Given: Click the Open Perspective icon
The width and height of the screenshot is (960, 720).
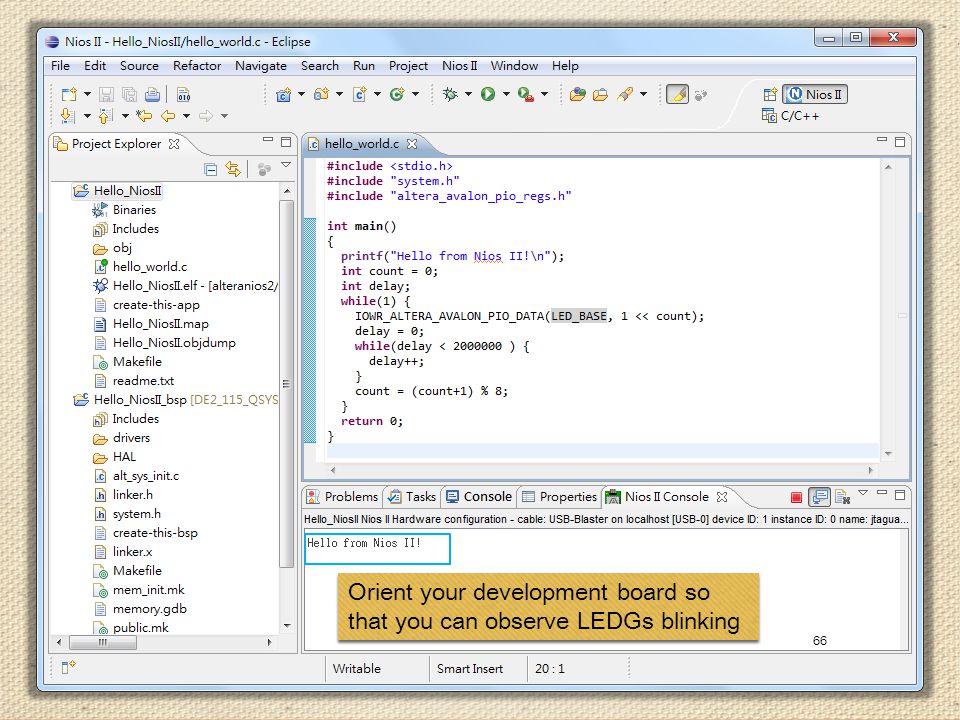Looking at the screenshot, I should click(x=770, y=94).
